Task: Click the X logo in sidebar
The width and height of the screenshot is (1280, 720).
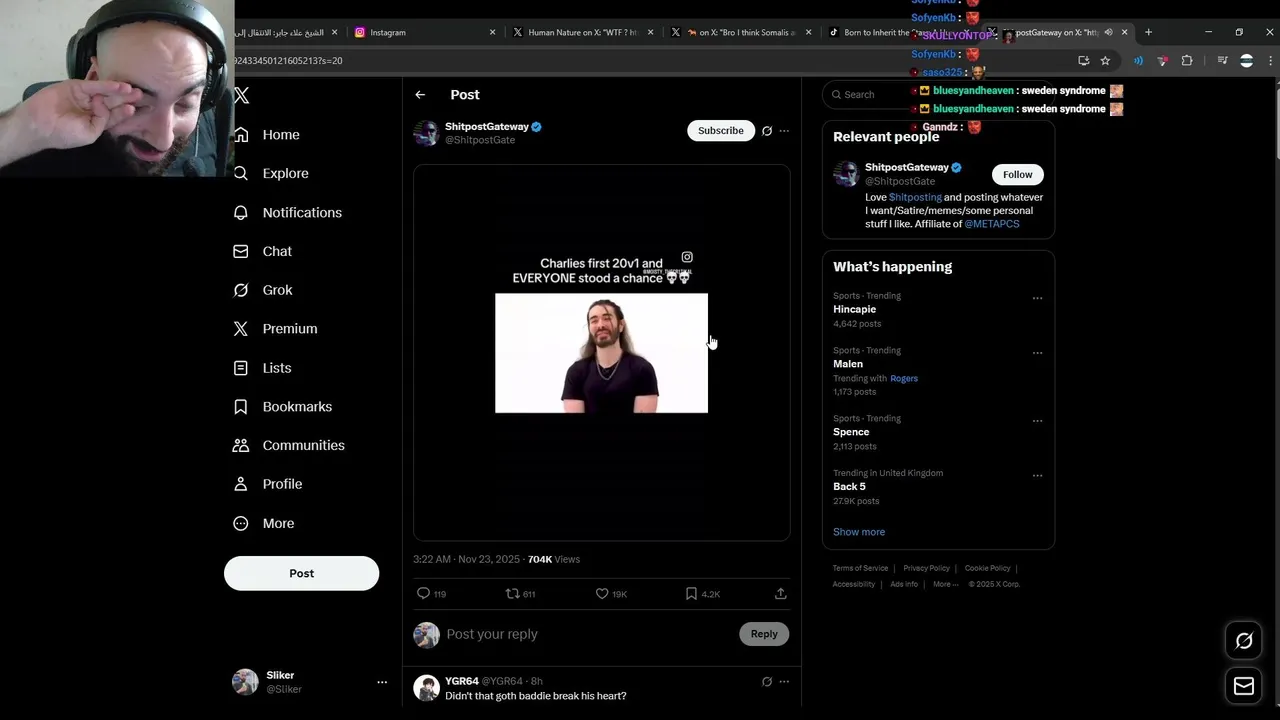Action: [241, 96]
